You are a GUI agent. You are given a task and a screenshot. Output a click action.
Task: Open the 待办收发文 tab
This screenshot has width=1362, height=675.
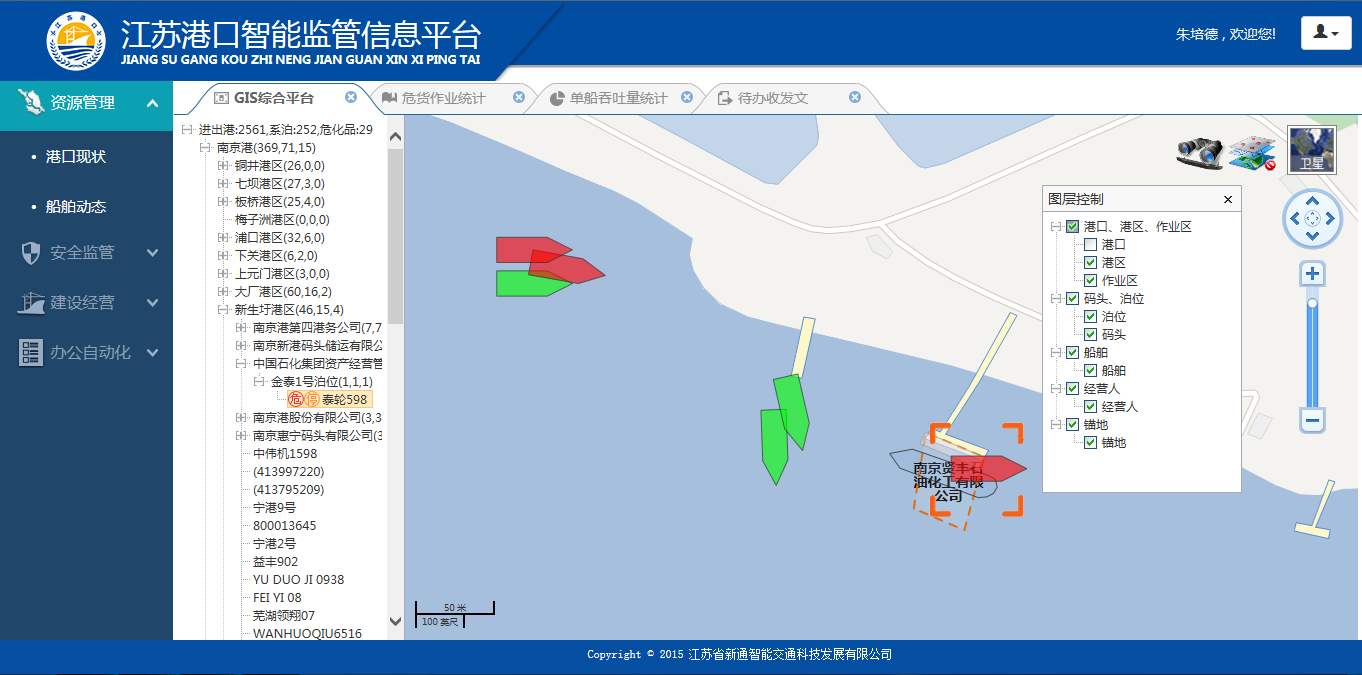pyautogui.click(x=772, y=98)
